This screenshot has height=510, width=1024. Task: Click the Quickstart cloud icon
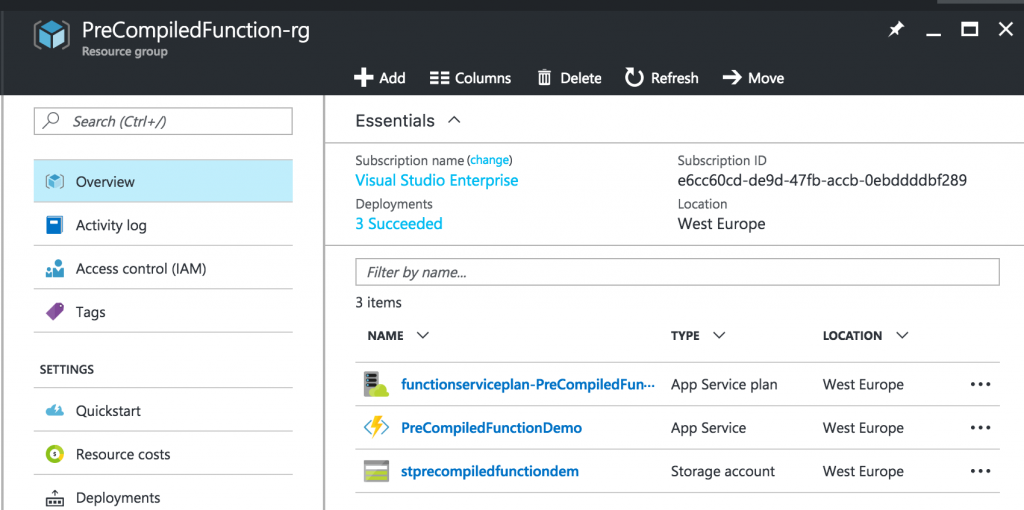point(55,411)
